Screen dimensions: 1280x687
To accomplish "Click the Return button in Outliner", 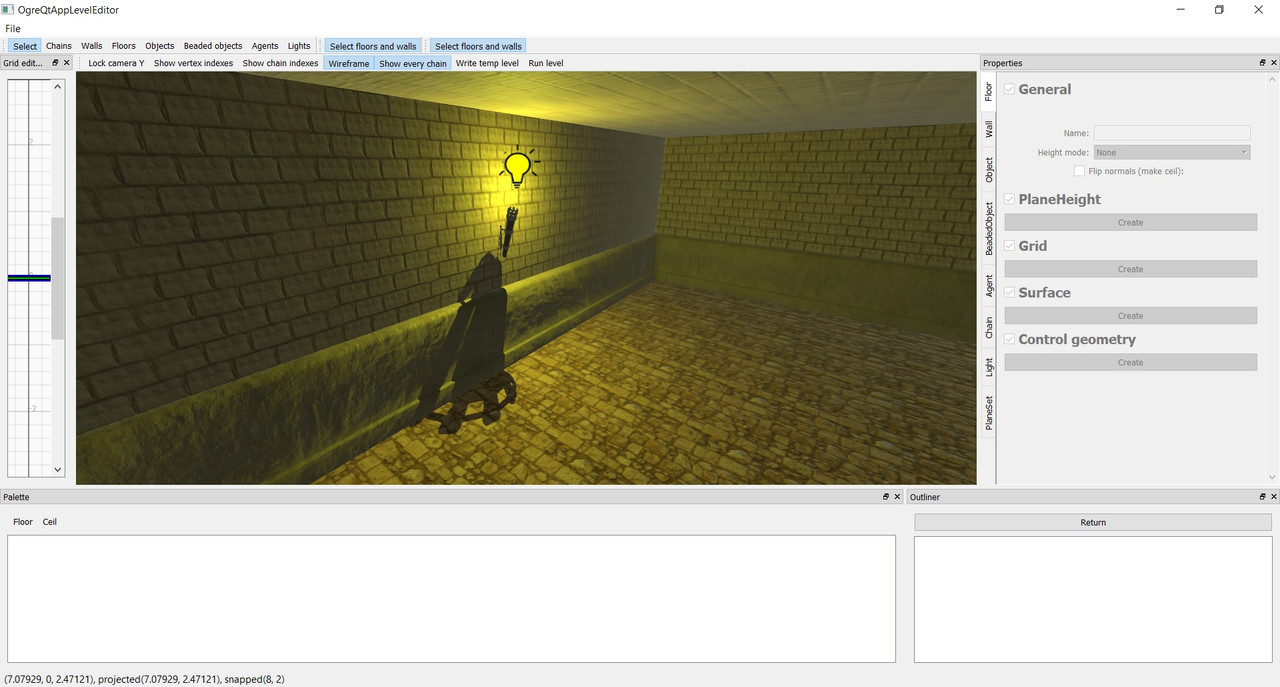I will 1093,522.
